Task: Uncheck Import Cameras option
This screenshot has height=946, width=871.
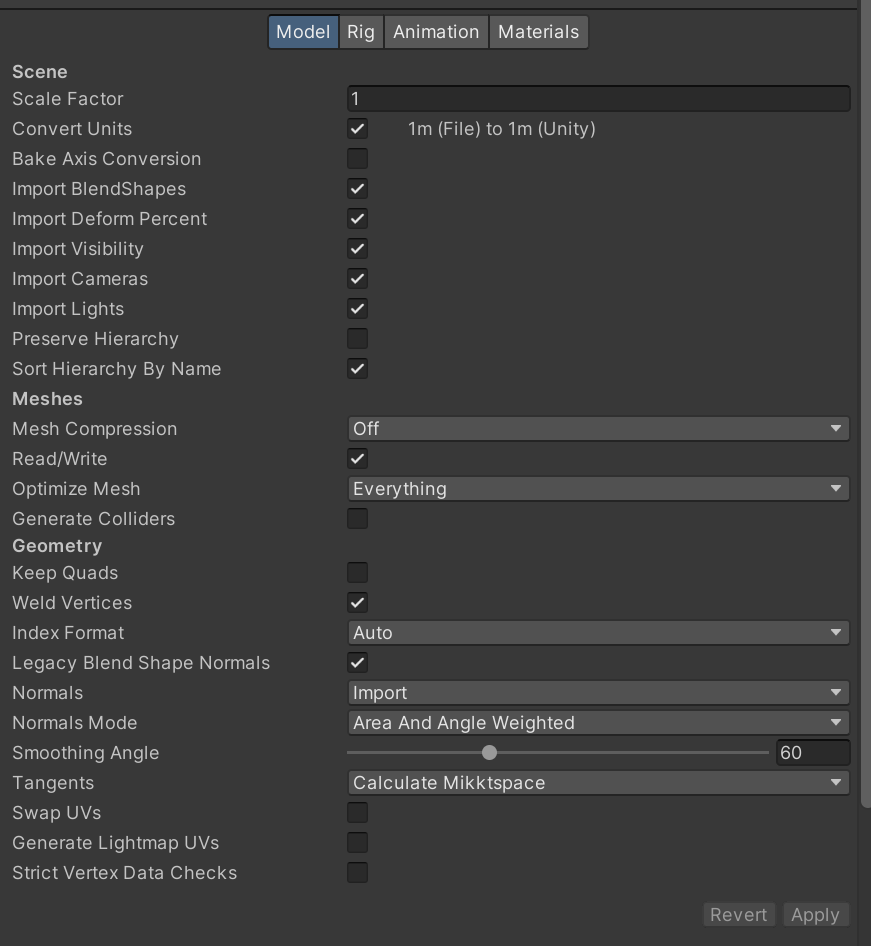Action: [x=357, y=279]
